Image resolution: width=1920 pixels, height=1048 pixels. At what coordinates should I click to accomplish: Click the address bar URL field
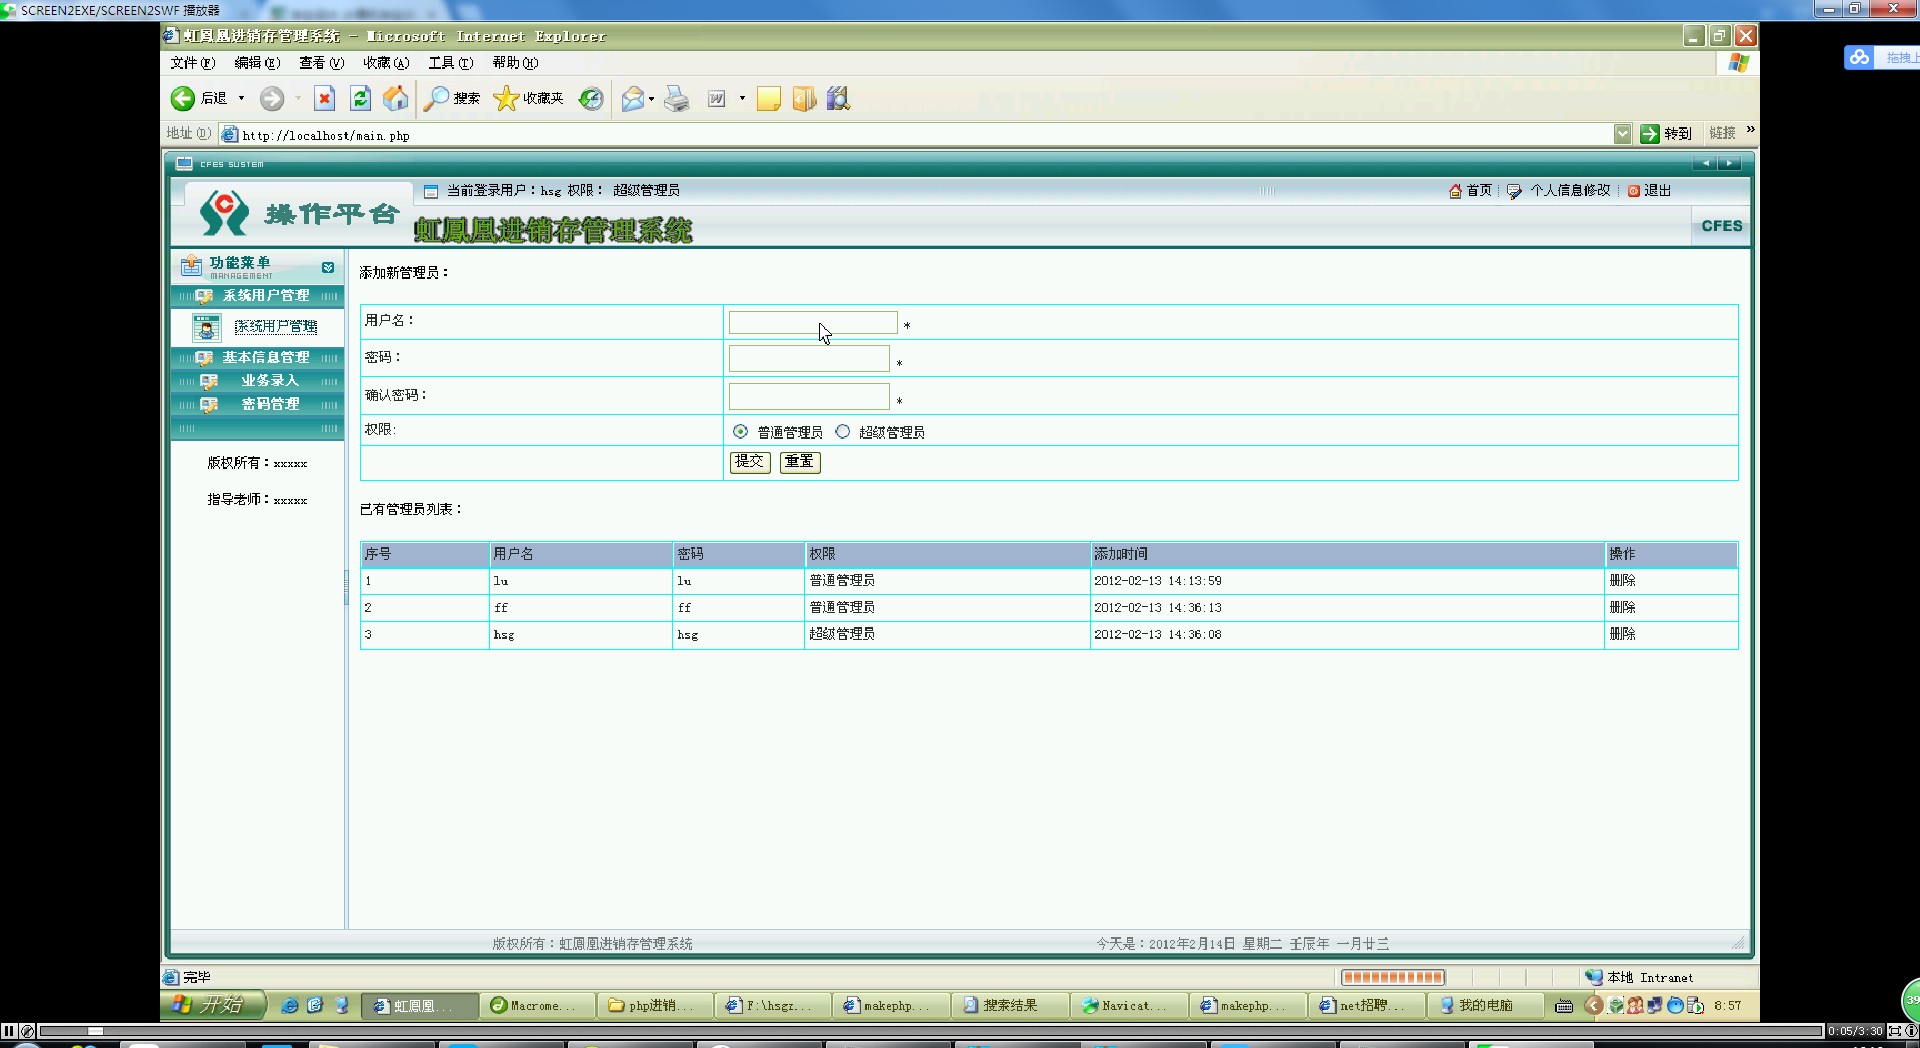click(x=915, y=135)
